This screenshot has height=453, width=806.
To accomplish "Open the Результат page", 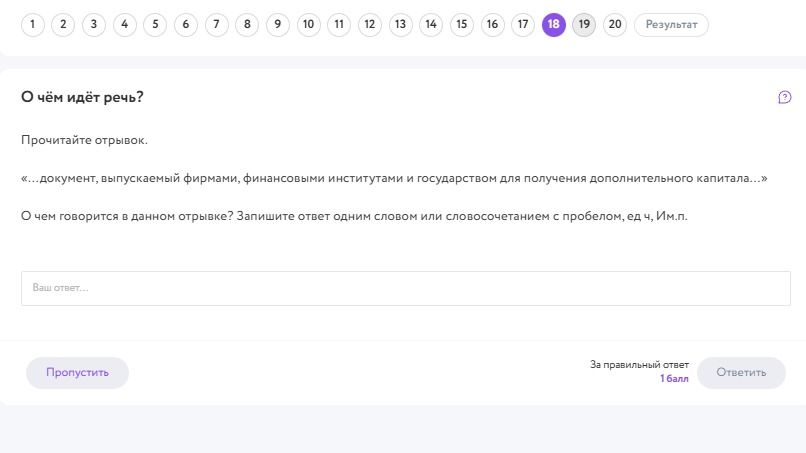I will click(671, 25).
